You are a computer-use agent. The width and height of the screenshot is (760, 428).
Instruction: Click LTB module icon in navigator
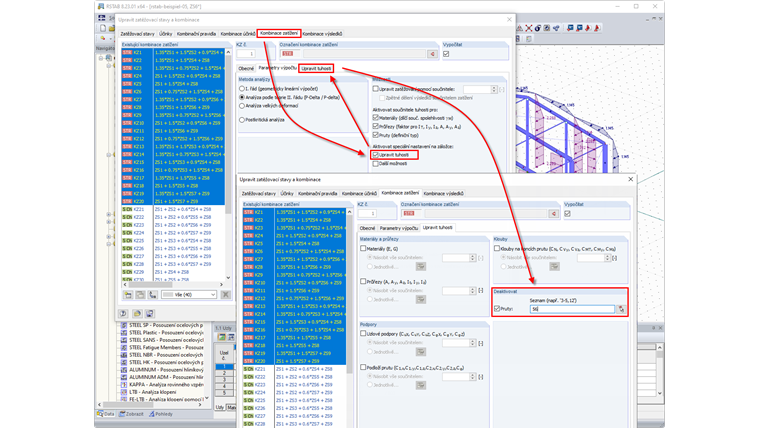124,392
